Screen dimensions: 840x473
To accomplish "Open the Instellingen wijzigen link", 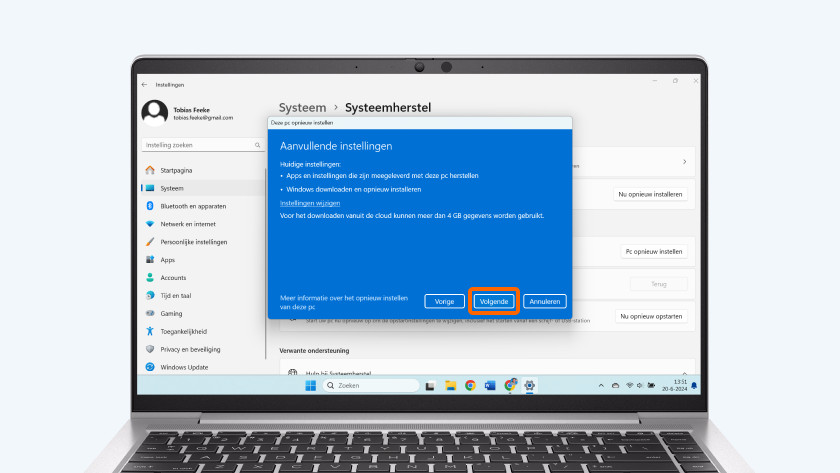I will (302, 203).
